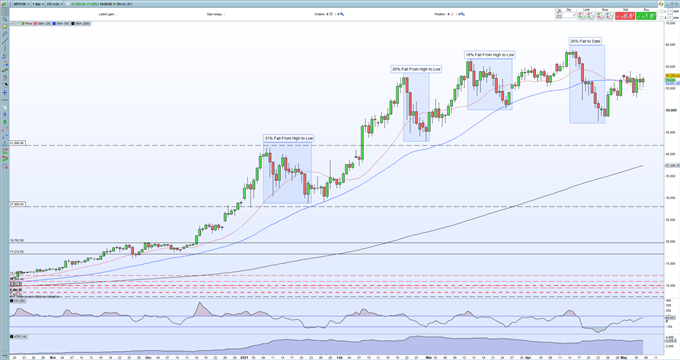Click the blue crosshair tool icon
Screen dimensions: 680x360
[x=5, y=92]
